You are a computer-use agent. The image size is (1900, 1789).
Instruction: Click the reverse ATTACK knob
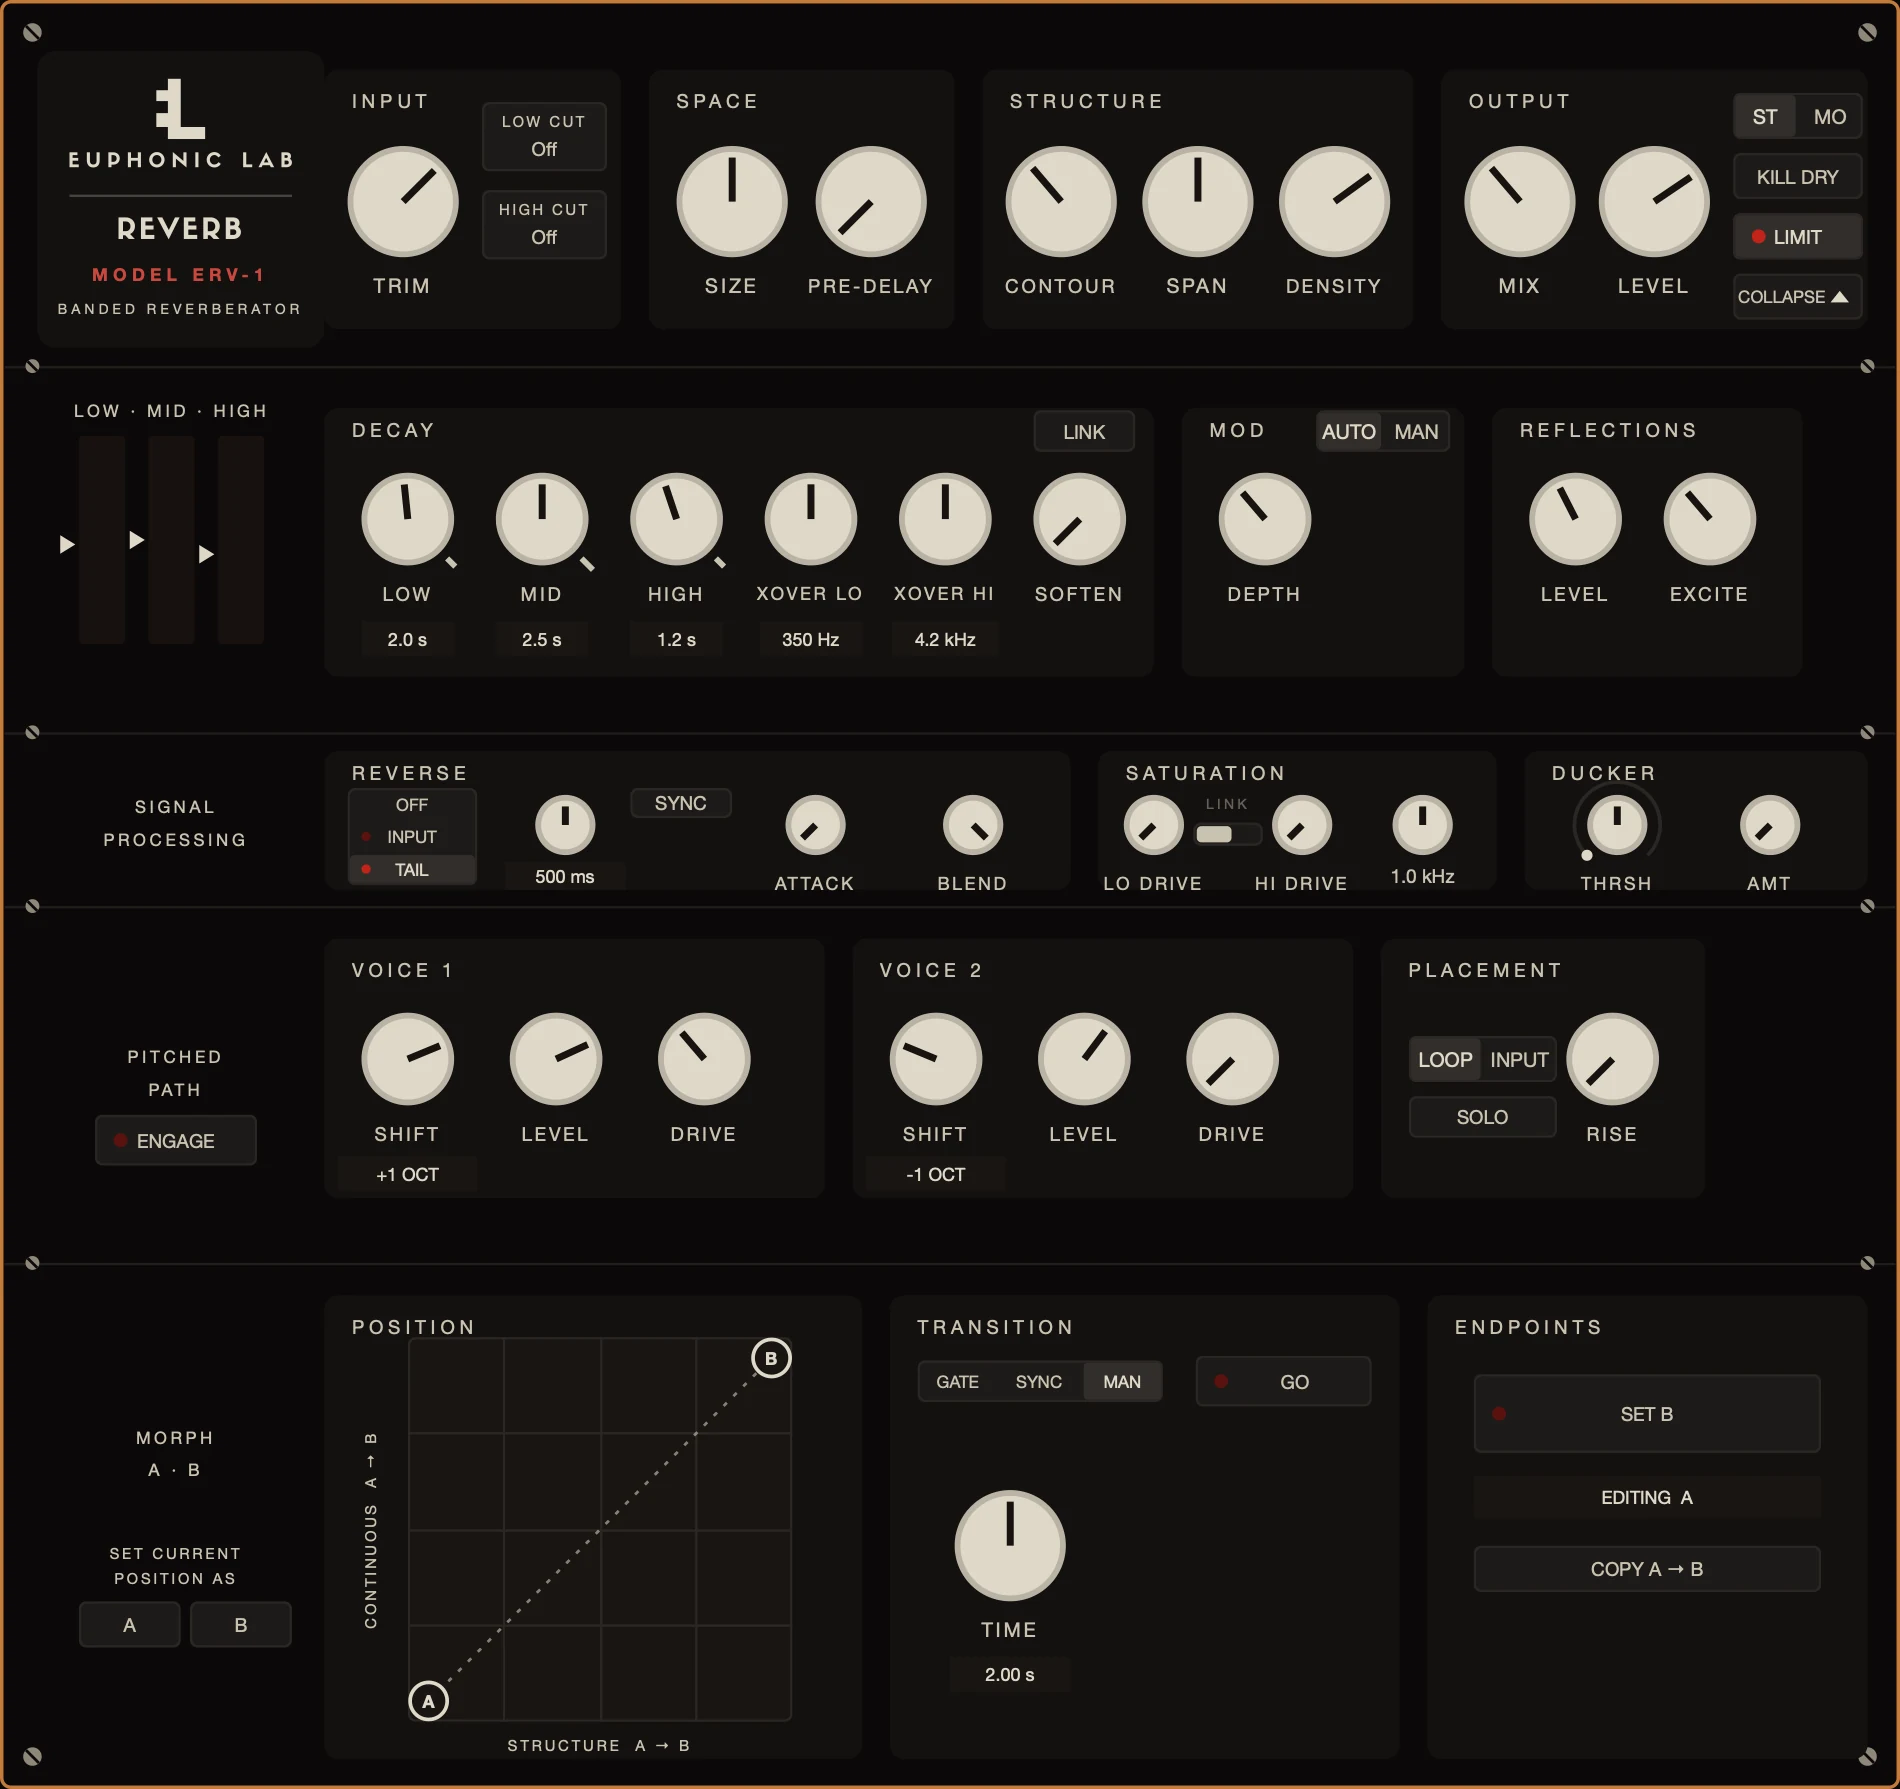[x=815, y=826]
